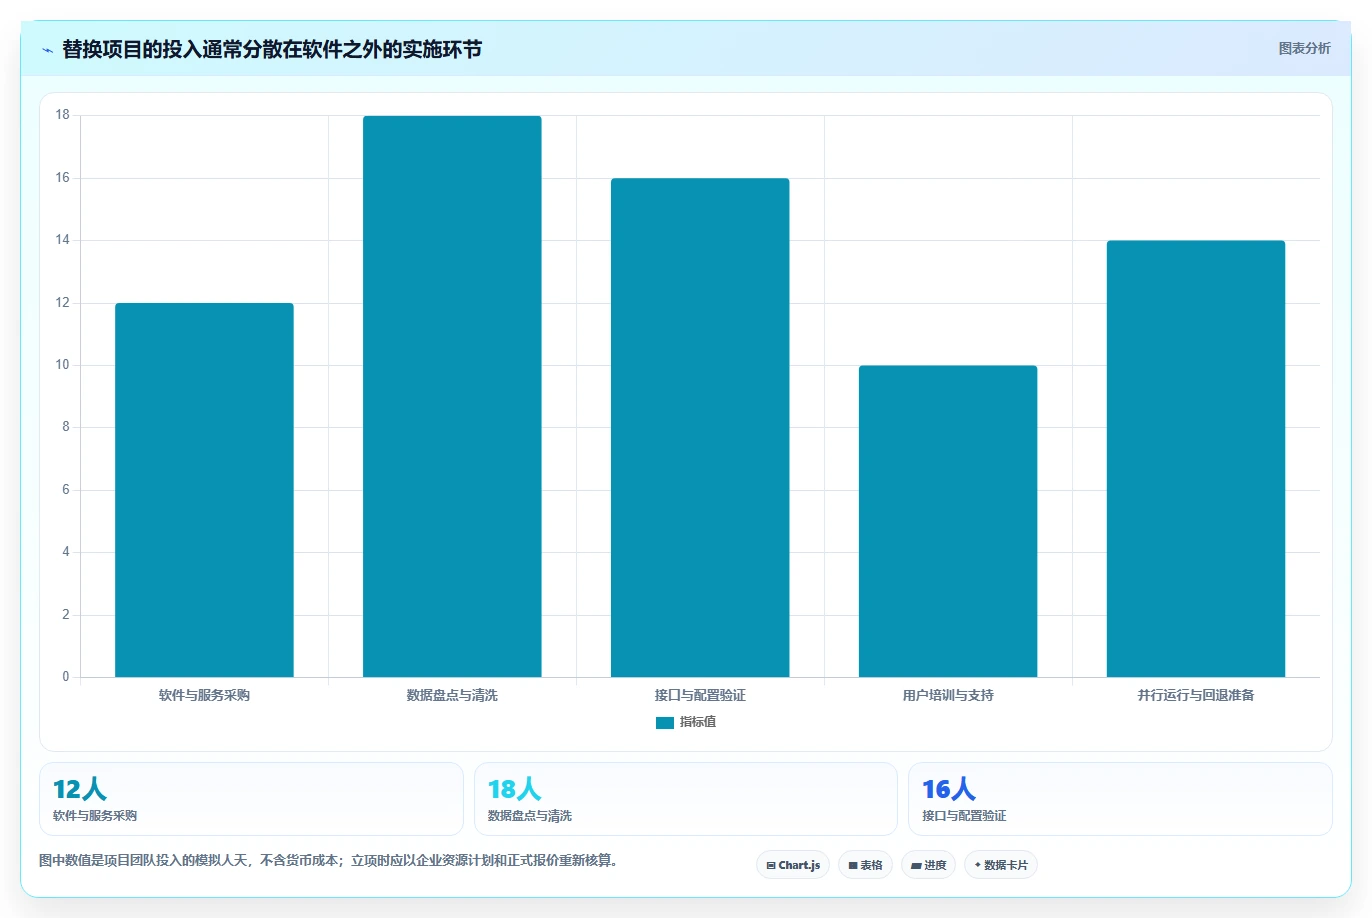Click the y-axis value 0
This screenshot has width=1372, height=918.
click(x=66, y=677)
